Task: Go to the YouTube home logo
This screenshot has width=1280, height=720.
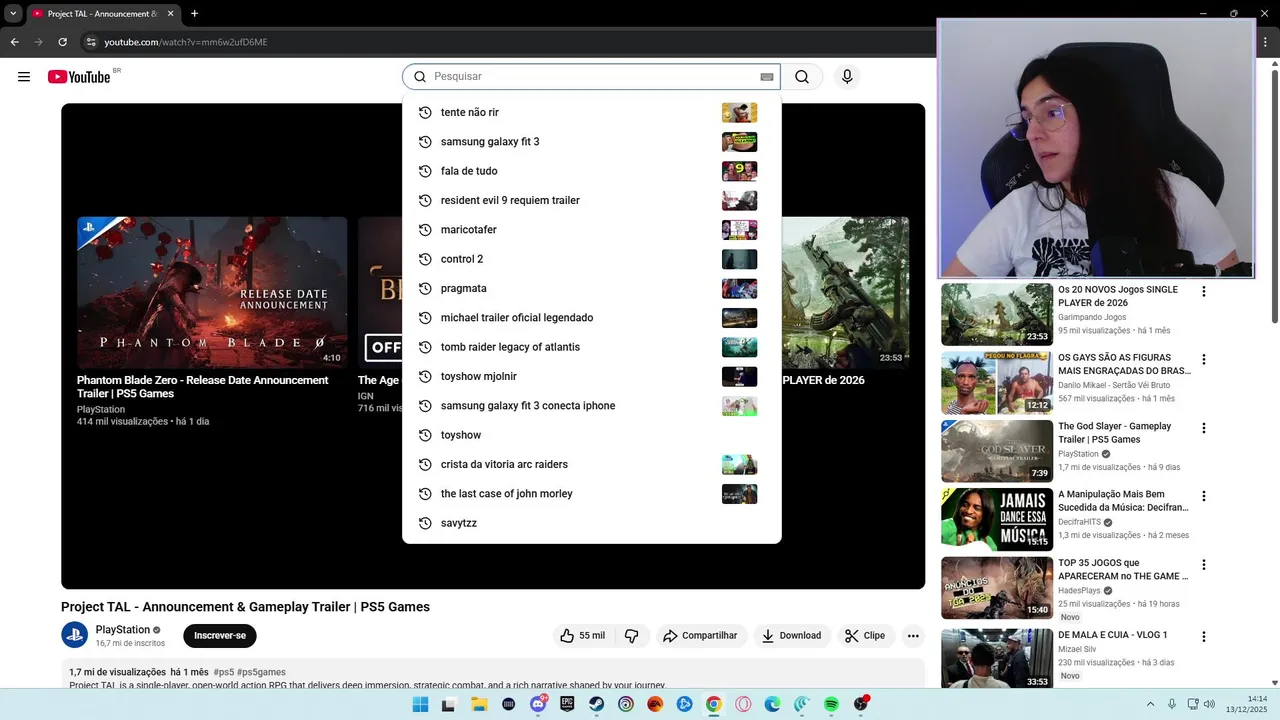Action: [x=79, y=77]
